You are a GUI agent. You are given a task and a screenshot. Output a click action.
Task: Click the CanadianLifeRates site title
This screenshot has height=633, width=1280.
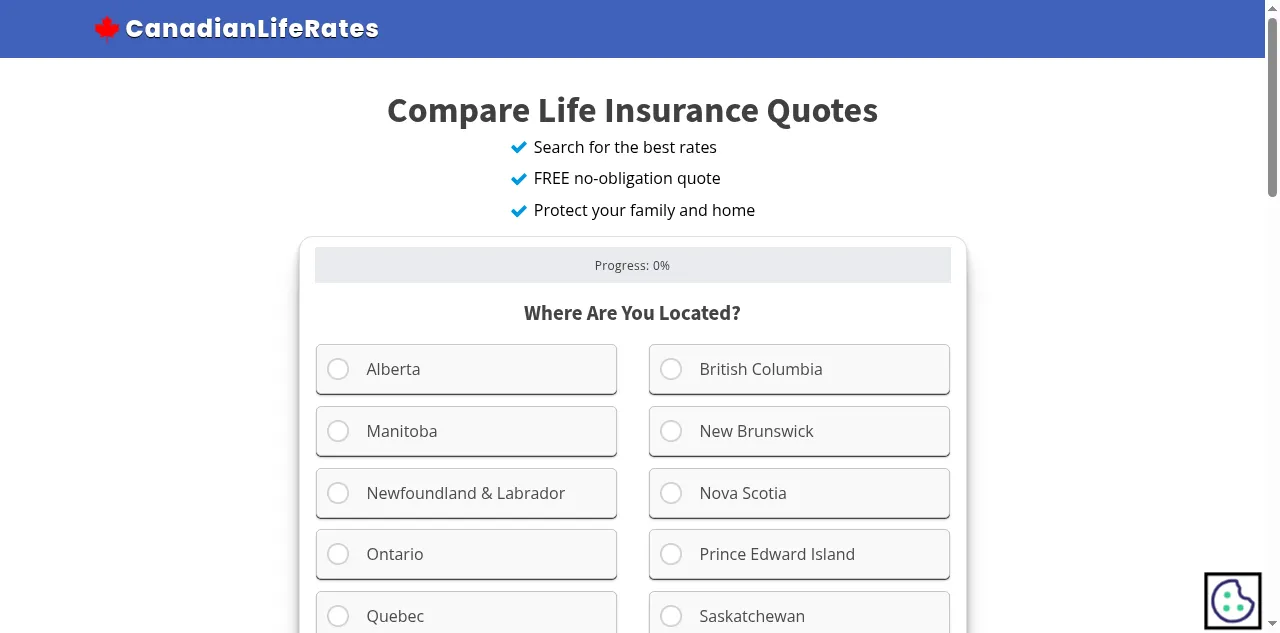tap(252, 29)
